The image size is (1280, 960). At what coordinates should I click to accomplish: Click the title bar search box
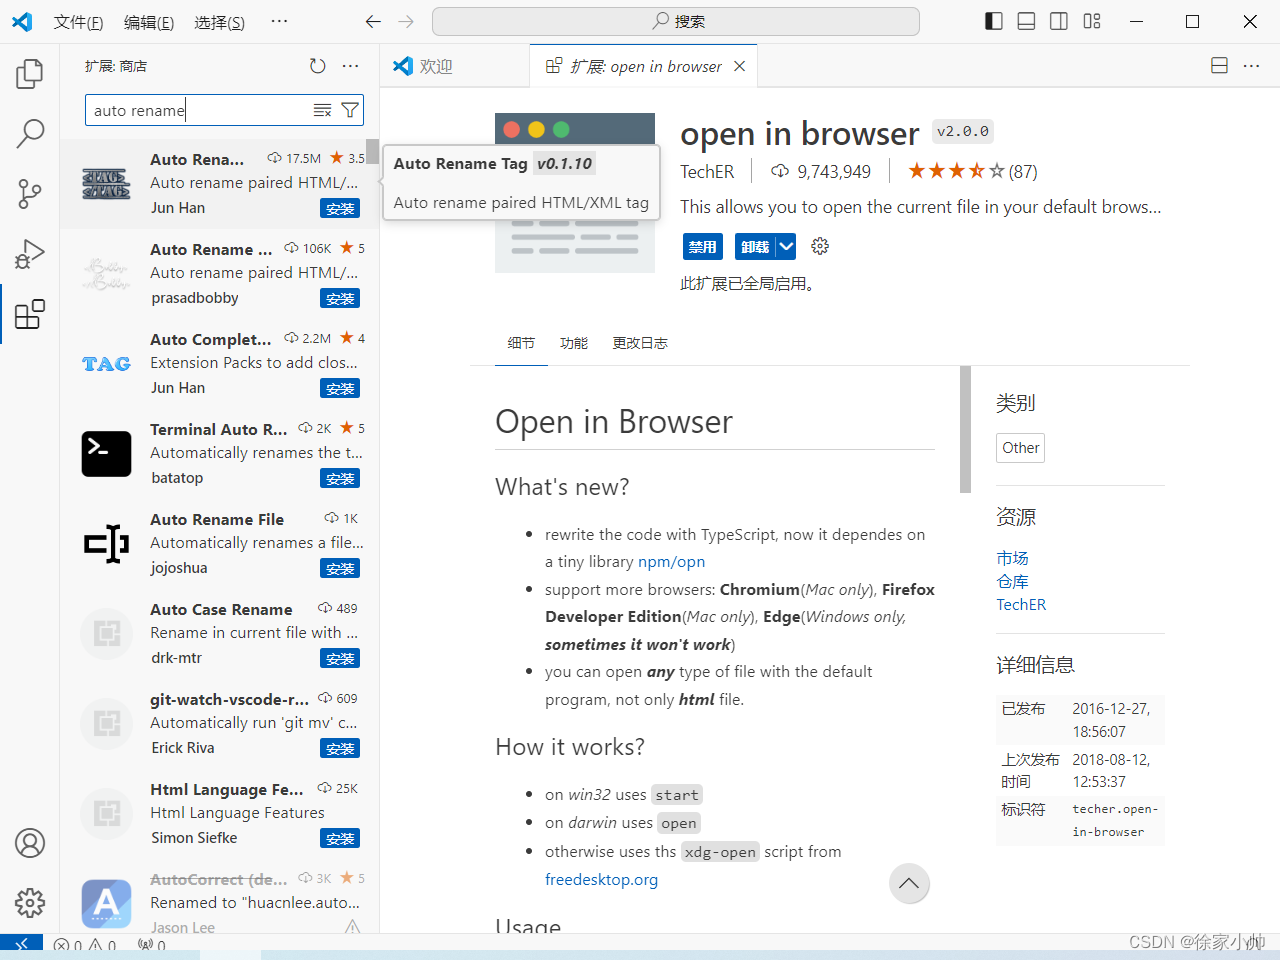coord(676,21)
